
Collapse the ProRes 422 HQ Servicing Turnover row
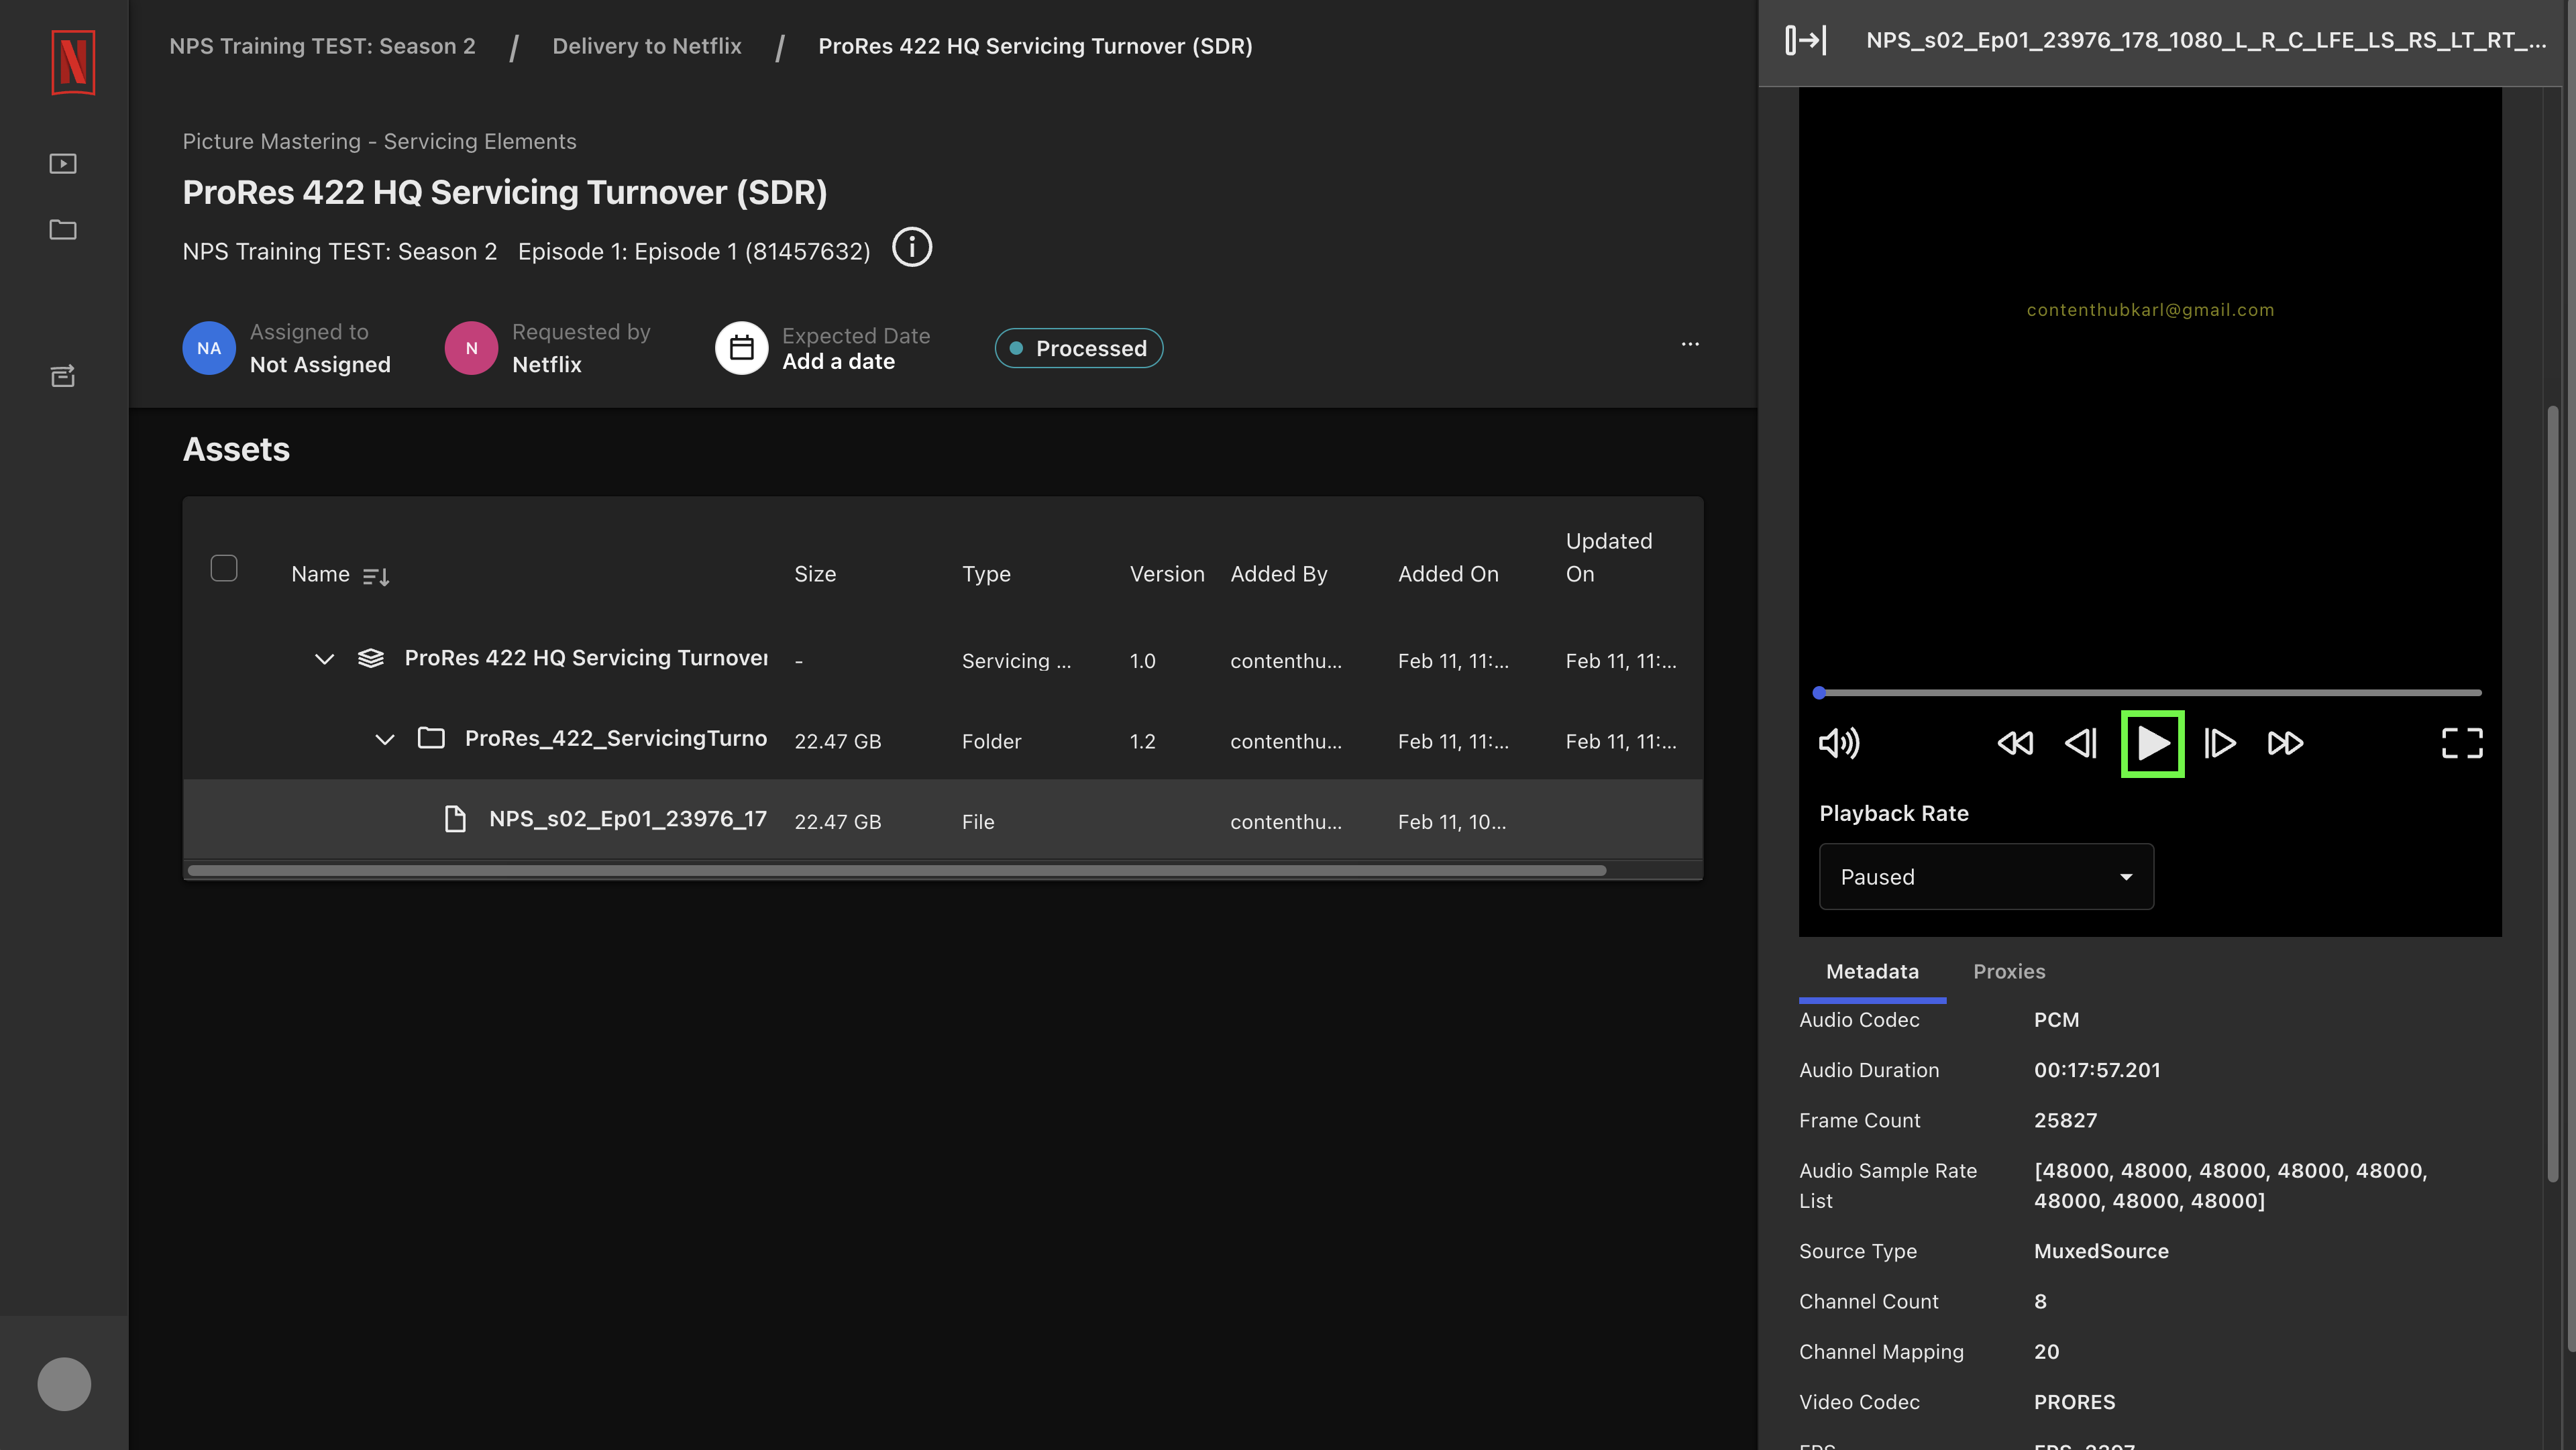tap(324, 659)
